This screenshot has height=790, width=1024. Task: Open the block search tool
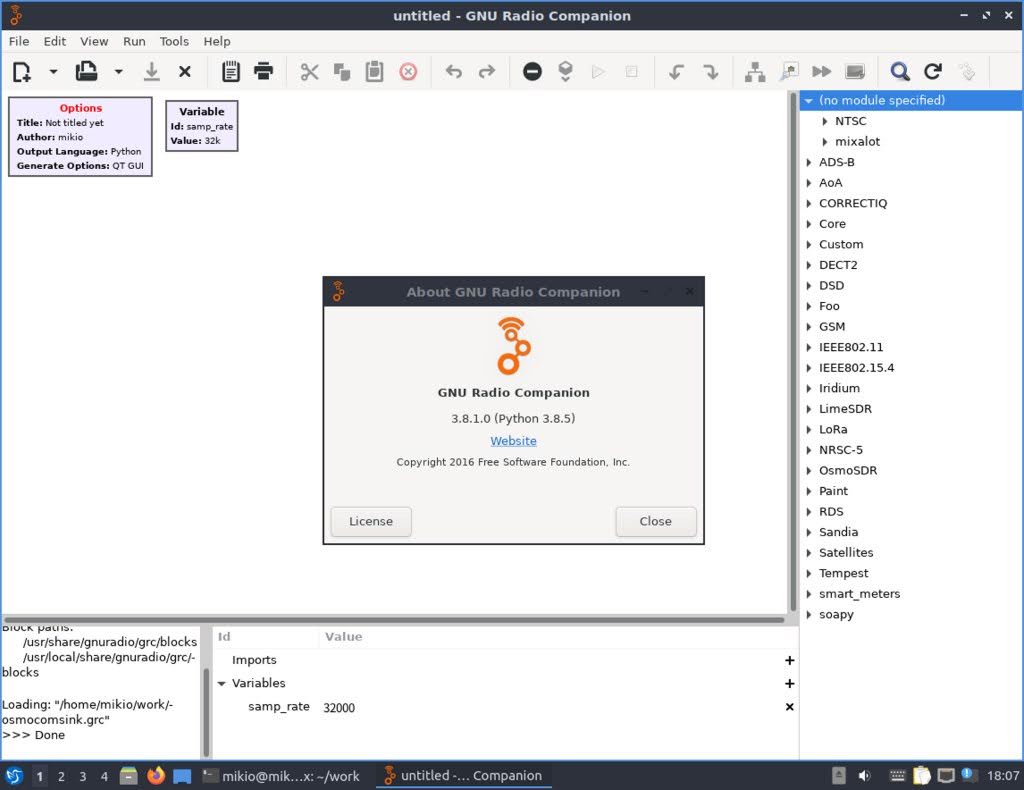[x=899, y=71]
